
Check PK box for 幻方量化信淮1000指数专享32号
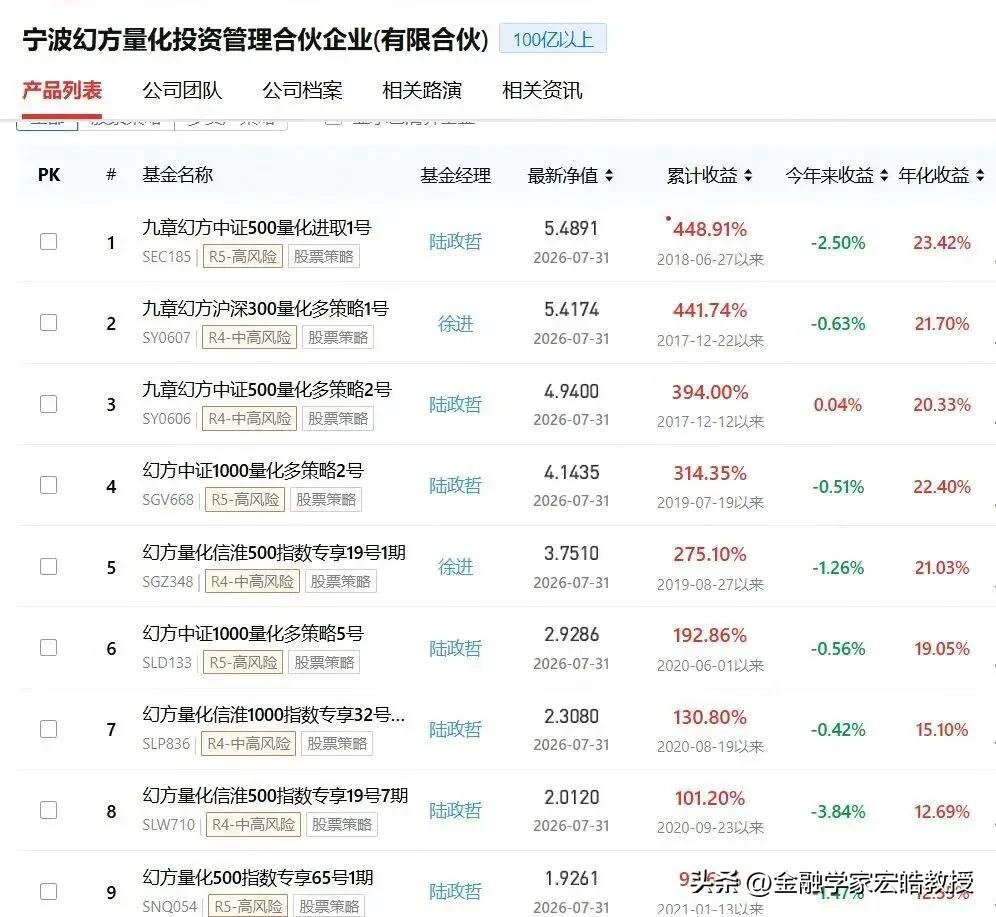48,729
